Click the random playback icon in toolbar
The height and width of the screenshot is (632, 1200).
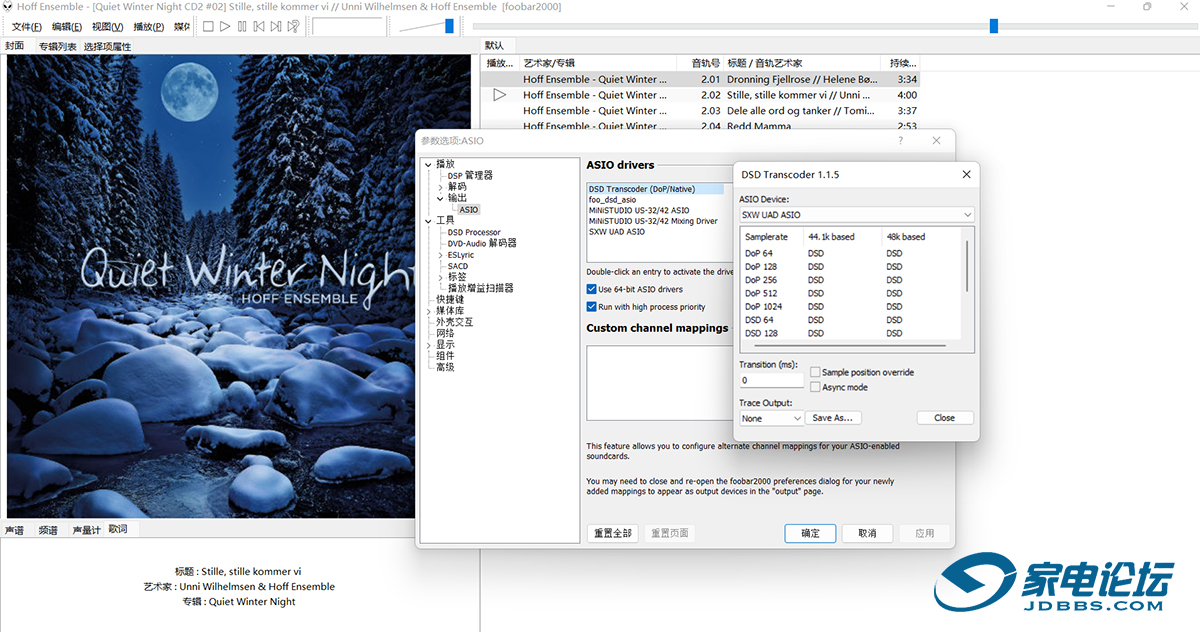coord(294,26)
